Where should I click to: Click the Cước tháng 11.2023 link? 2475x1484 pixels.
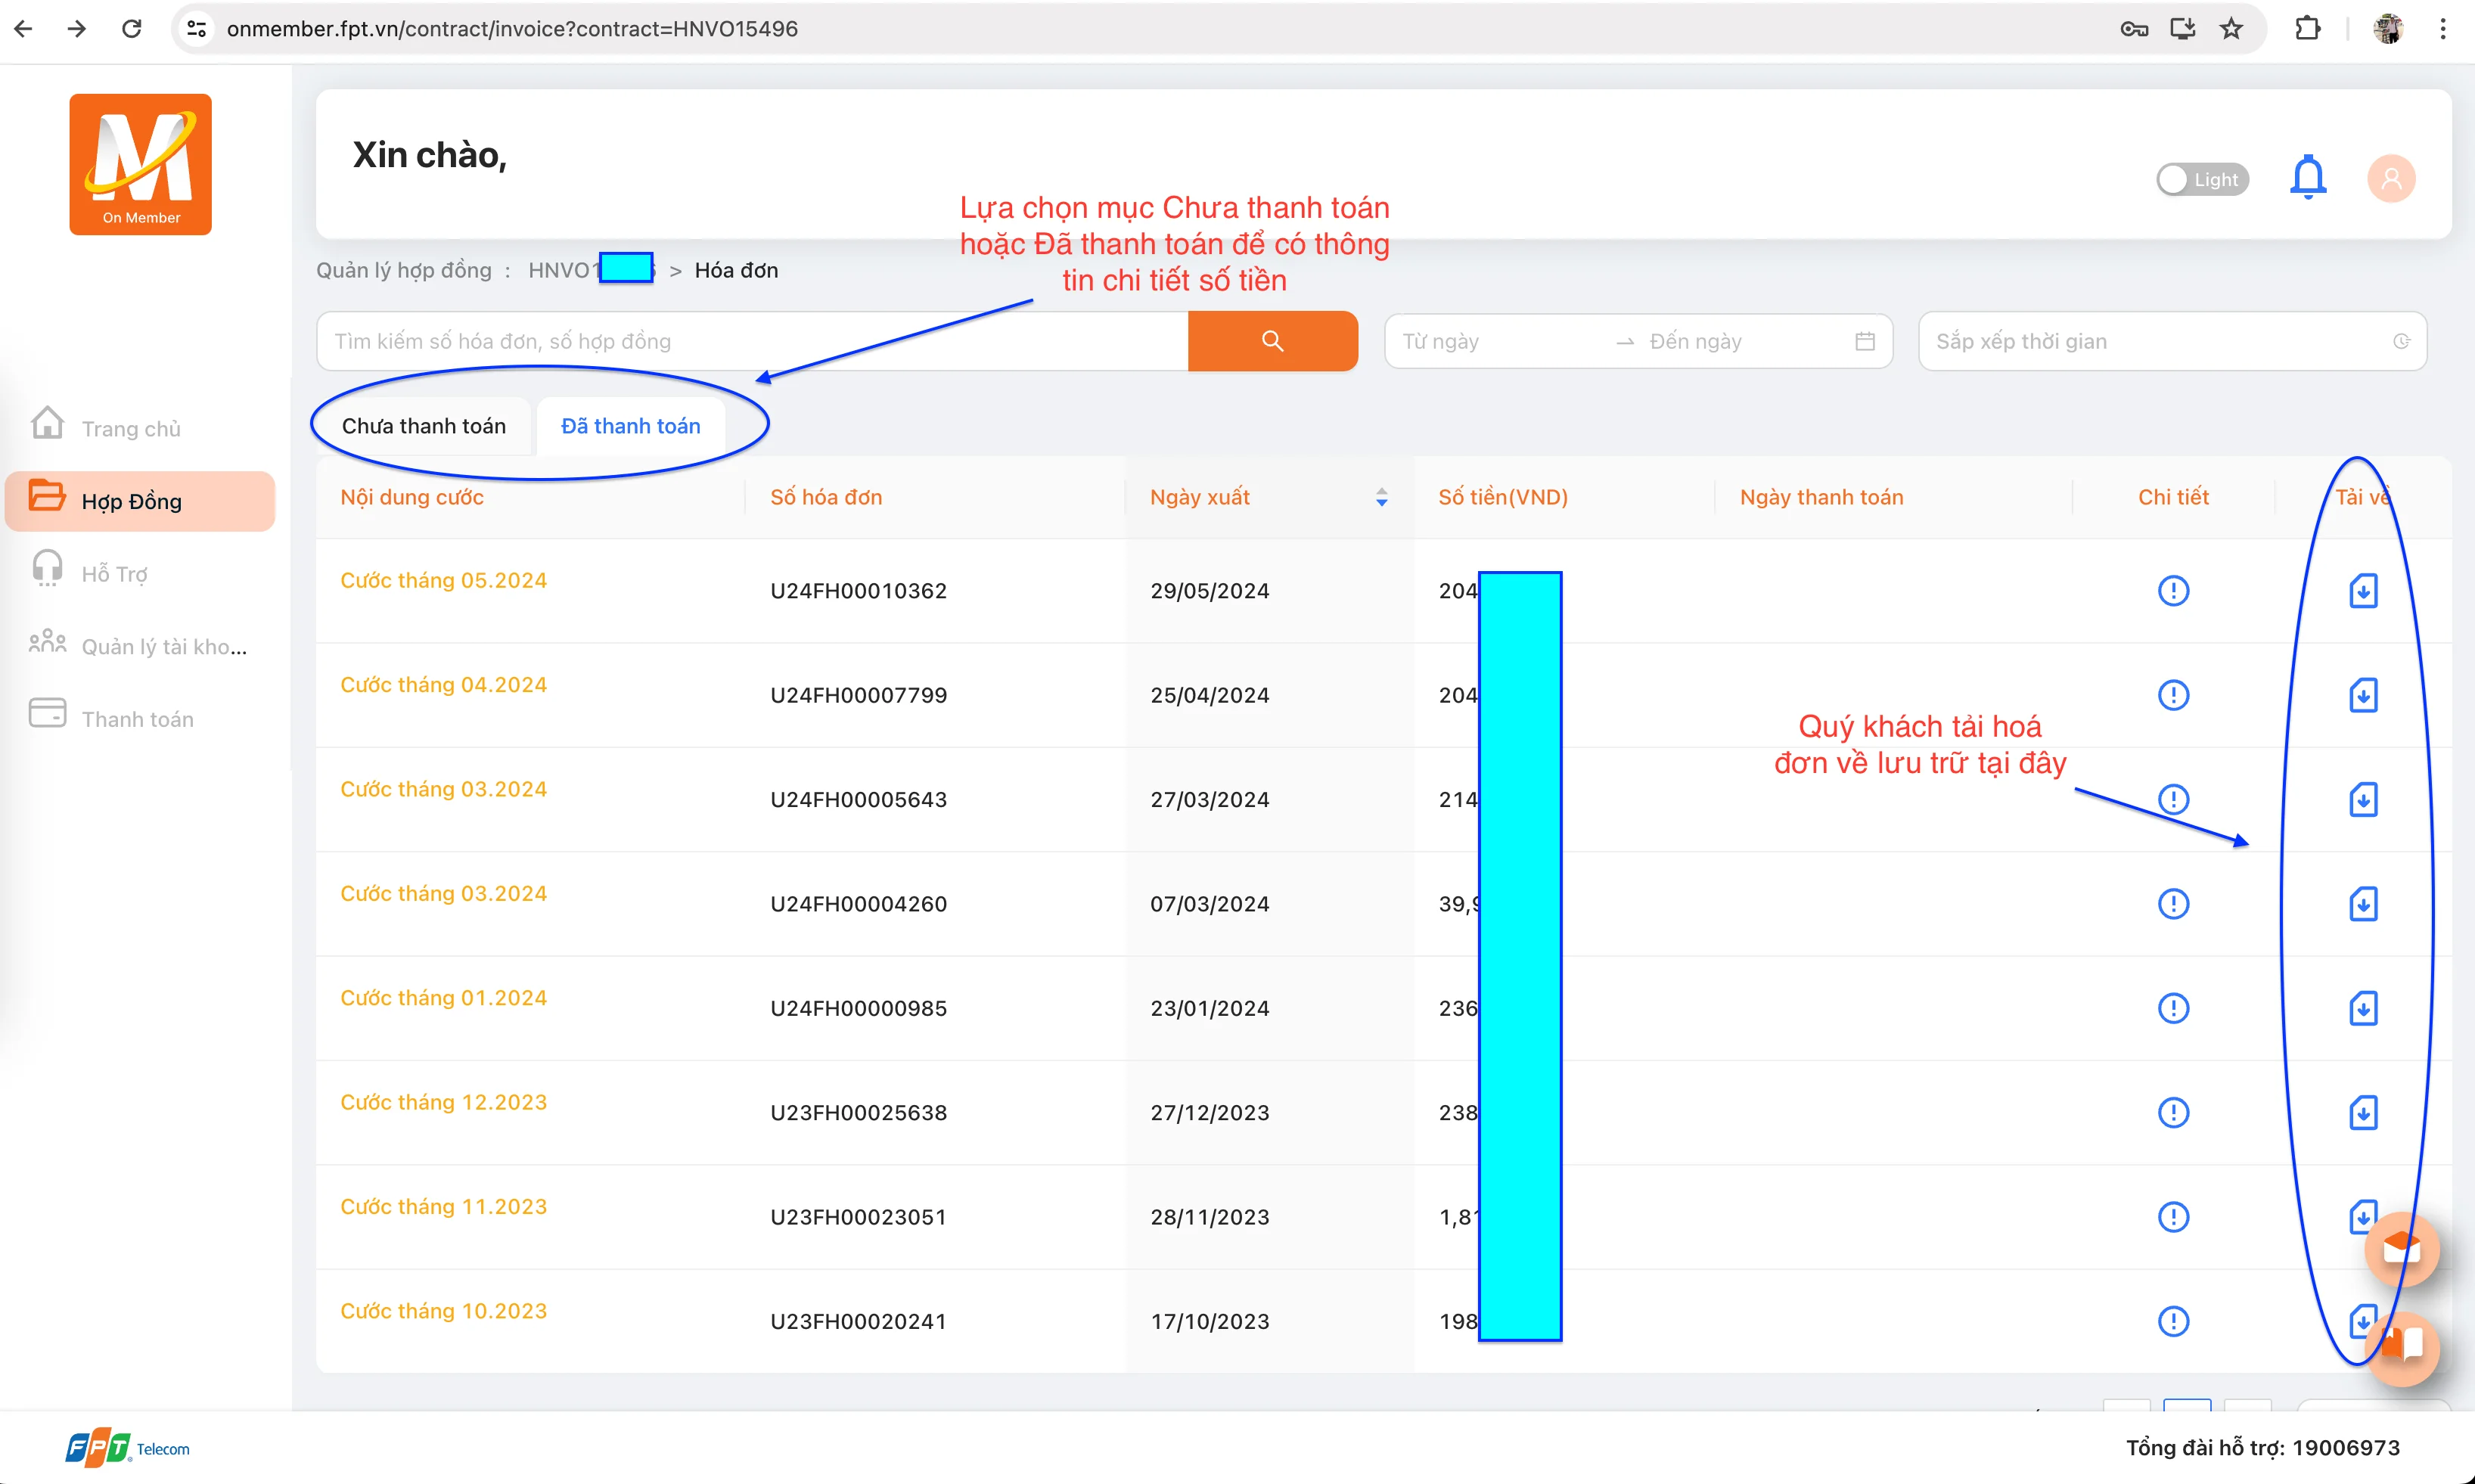coord(443,1206)
